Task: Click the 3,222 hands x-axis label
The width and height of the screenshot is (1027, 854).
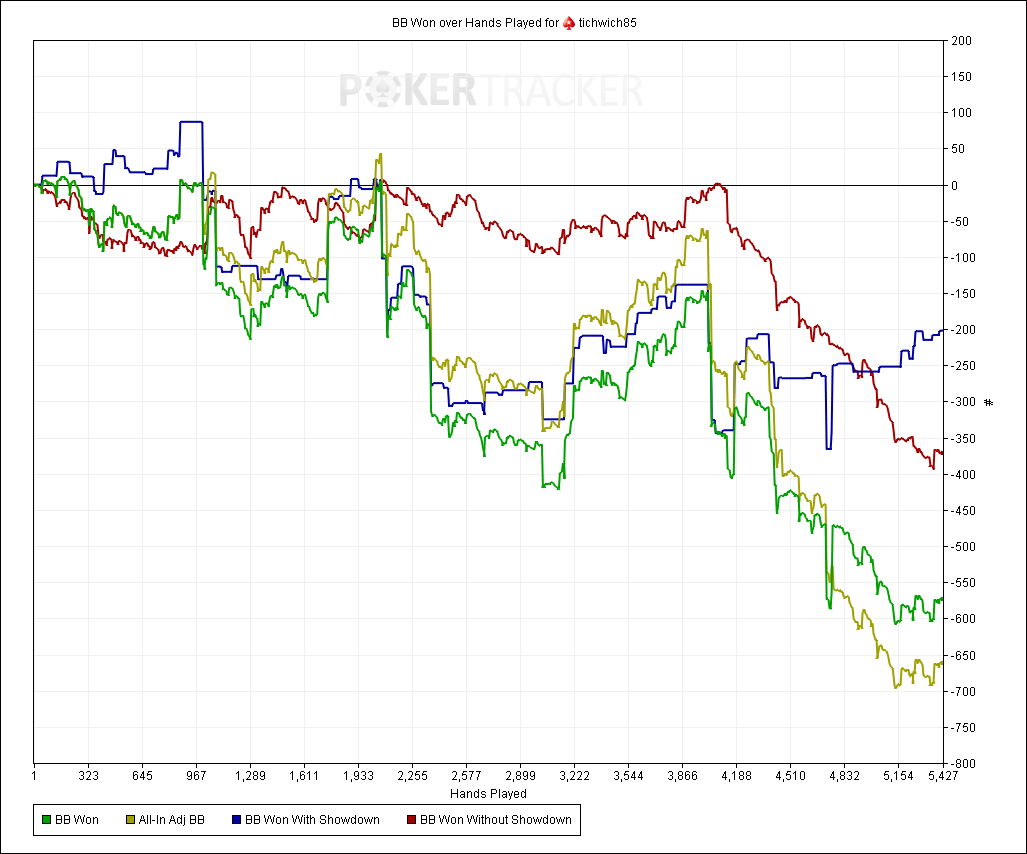Action: pyautogui.click(x=574, y=776)
